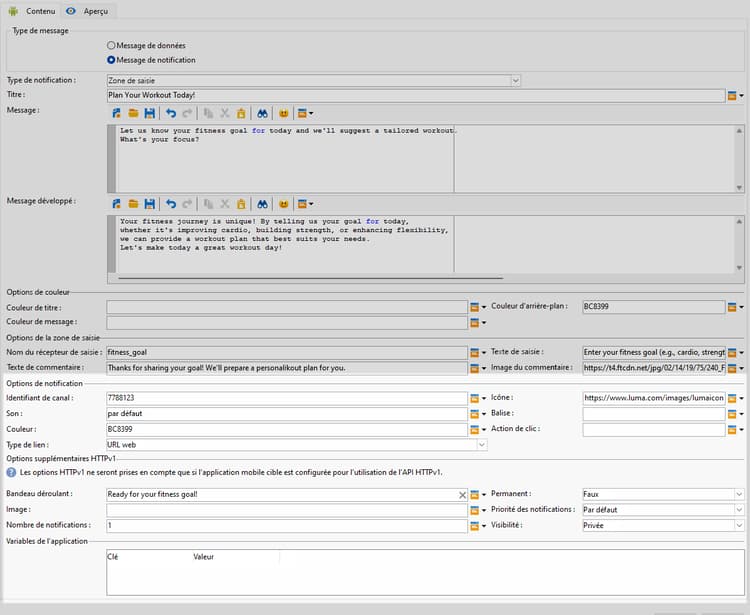Click the open folder icon in Message développé toolbar
The image size is (750, 615).
click(133, 204)
